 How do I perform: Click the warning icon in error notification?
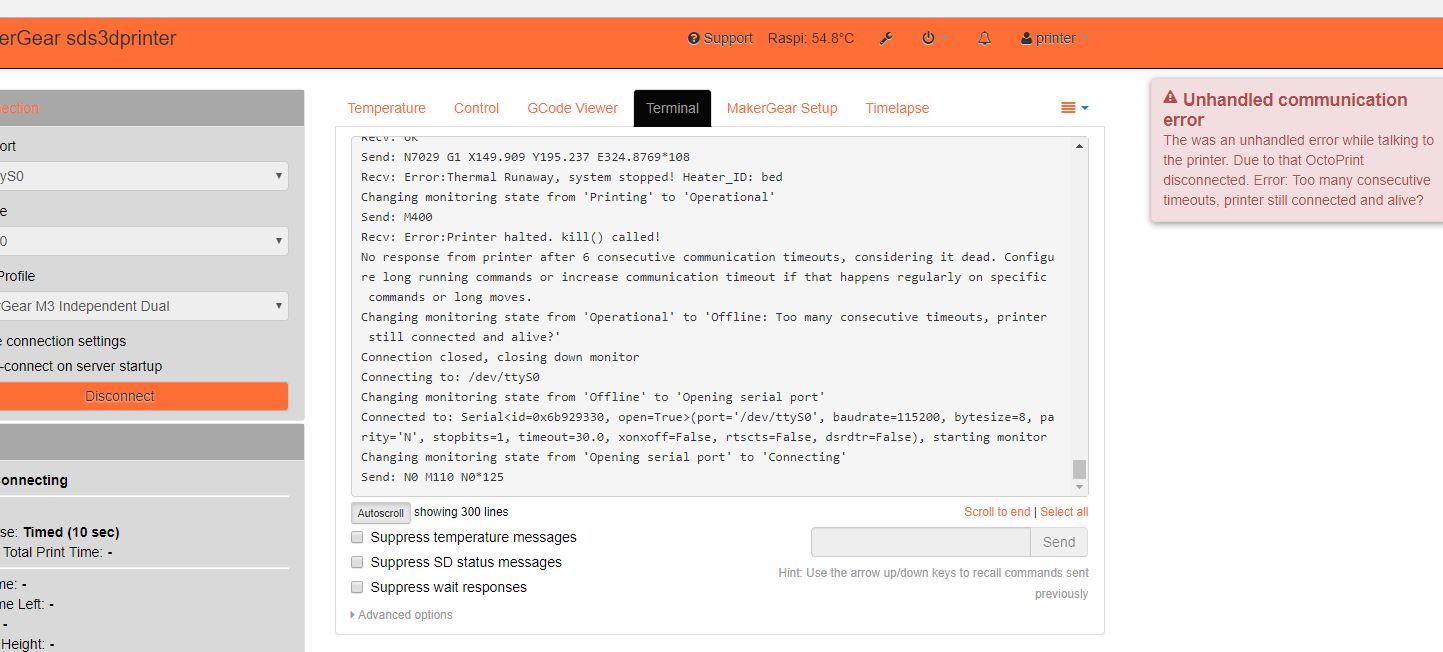pos(1170,99)
